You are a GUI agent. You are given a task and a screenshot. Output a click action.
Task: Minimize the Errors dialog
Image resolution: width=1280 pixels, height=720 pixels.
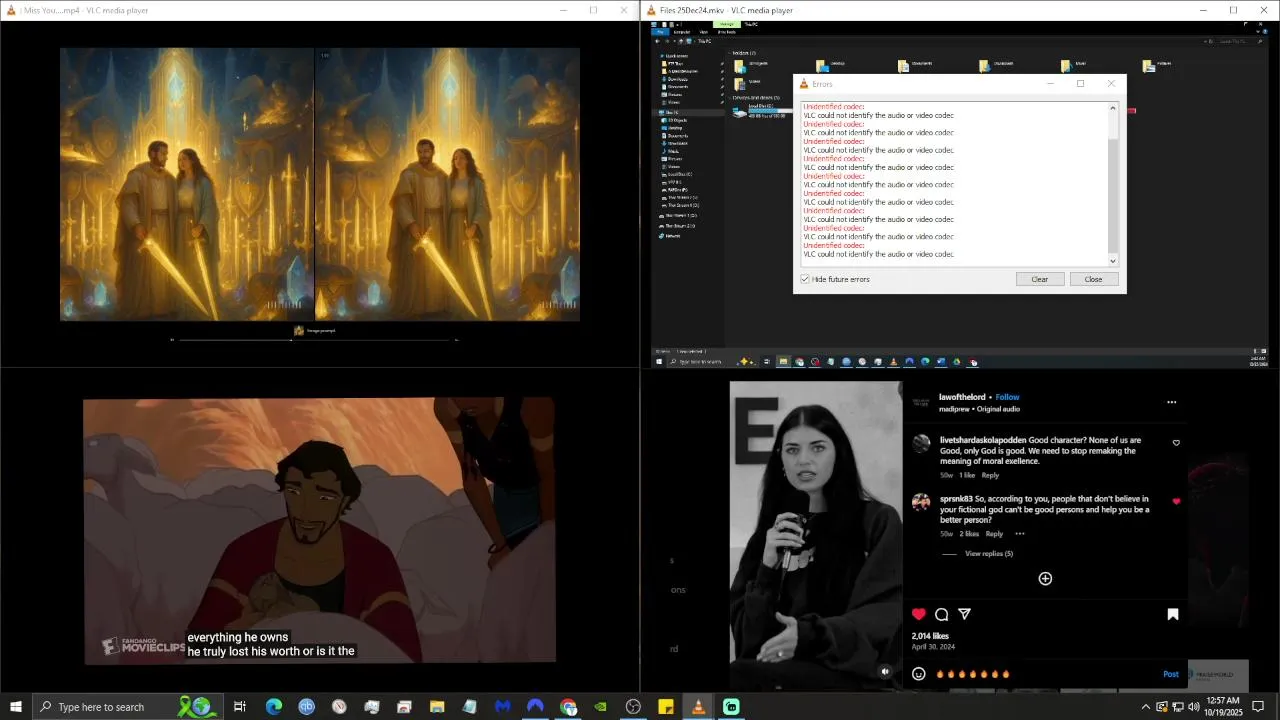coord(1050,84)
